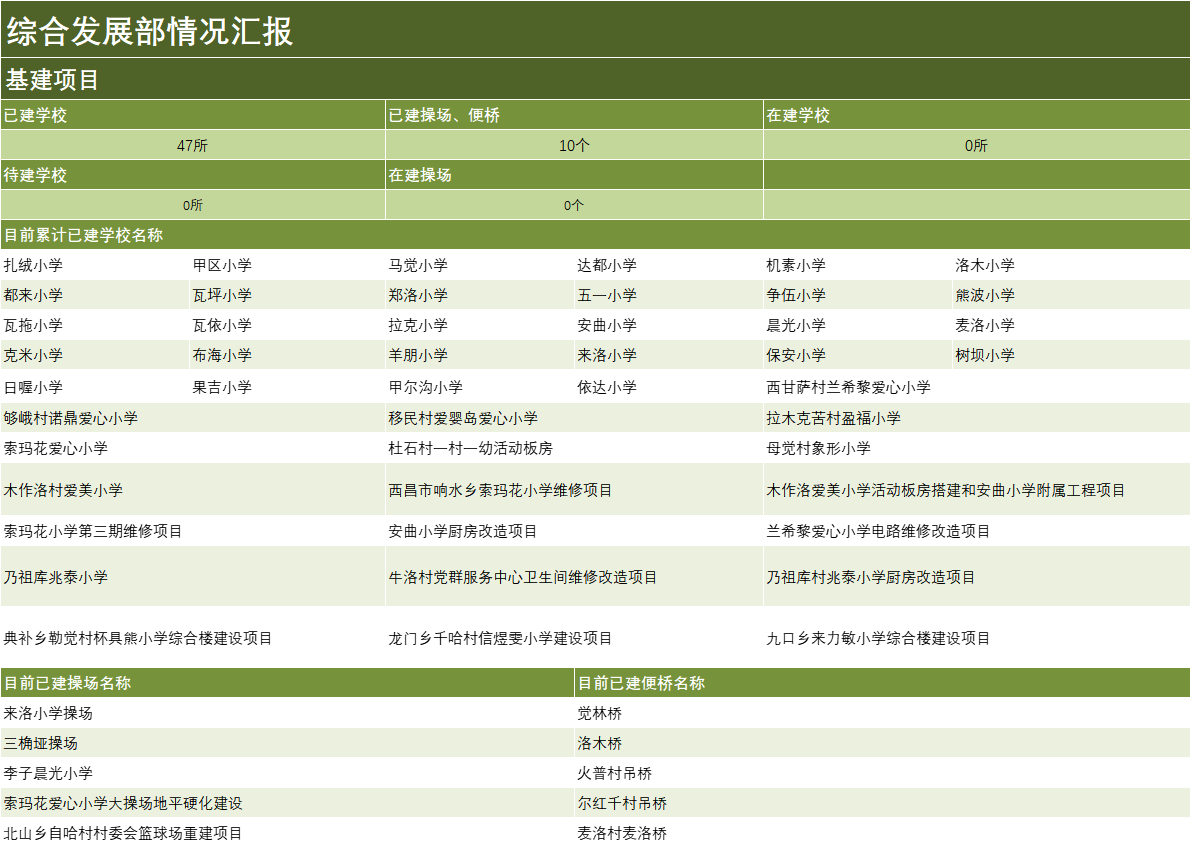Click the cell 龙门乡千哈村信煜雯小学建设项目

(574, 638)
